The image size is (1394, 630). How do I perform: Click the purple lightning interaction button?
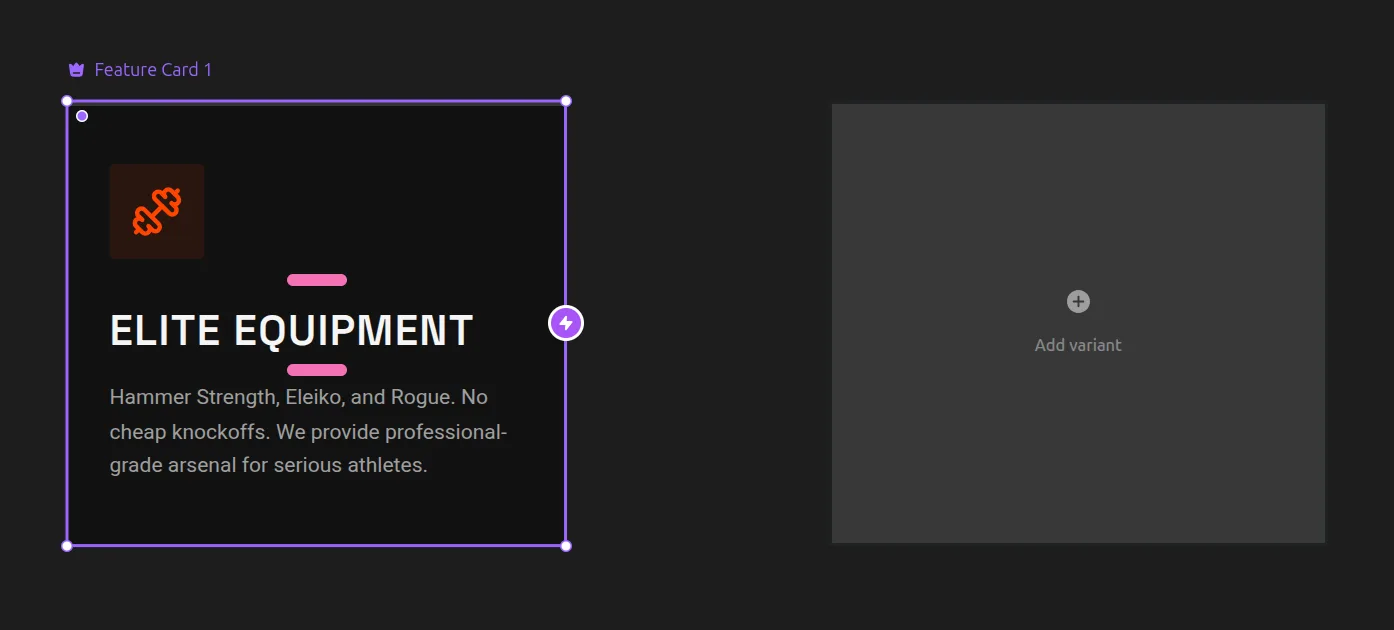tap(566, 323)
